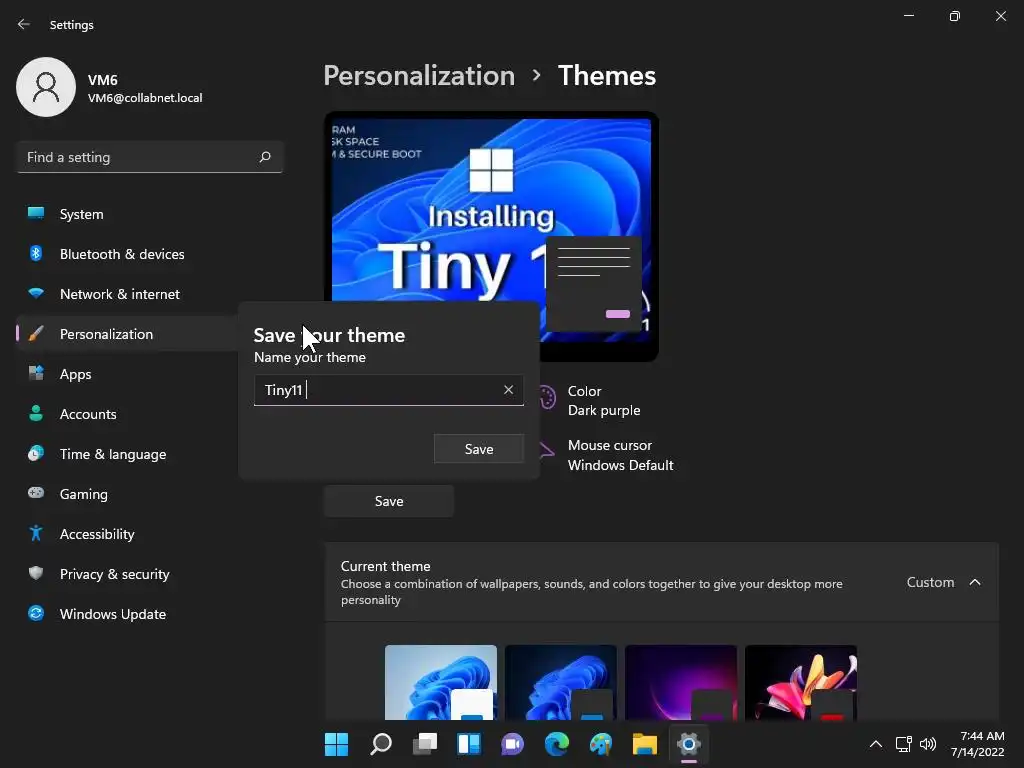Open taskbar Search
The image size is (1024, 768).
click(381, 744)
